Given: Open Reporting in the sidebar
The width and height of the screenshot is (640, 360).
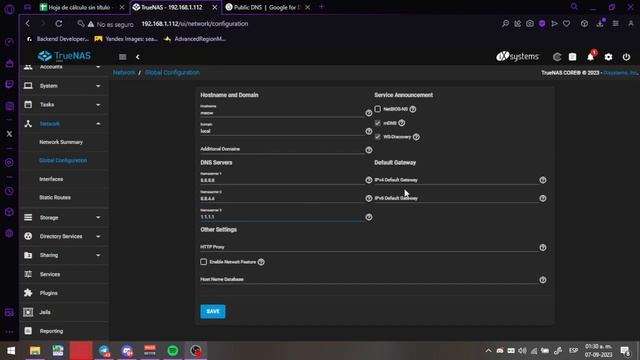Looking at the screenshot, I should [x=64, y=331].
